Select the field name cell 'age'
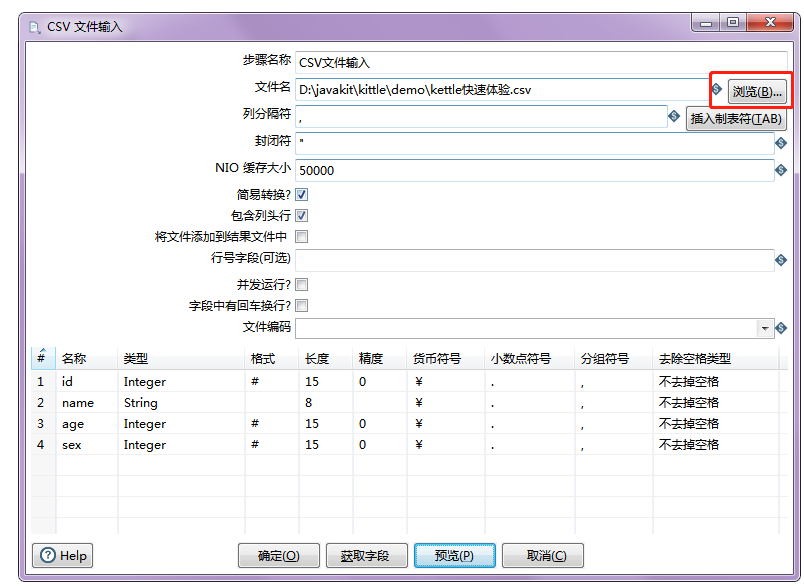This screenshot has width=804, height=586. (x=87, y=423)
